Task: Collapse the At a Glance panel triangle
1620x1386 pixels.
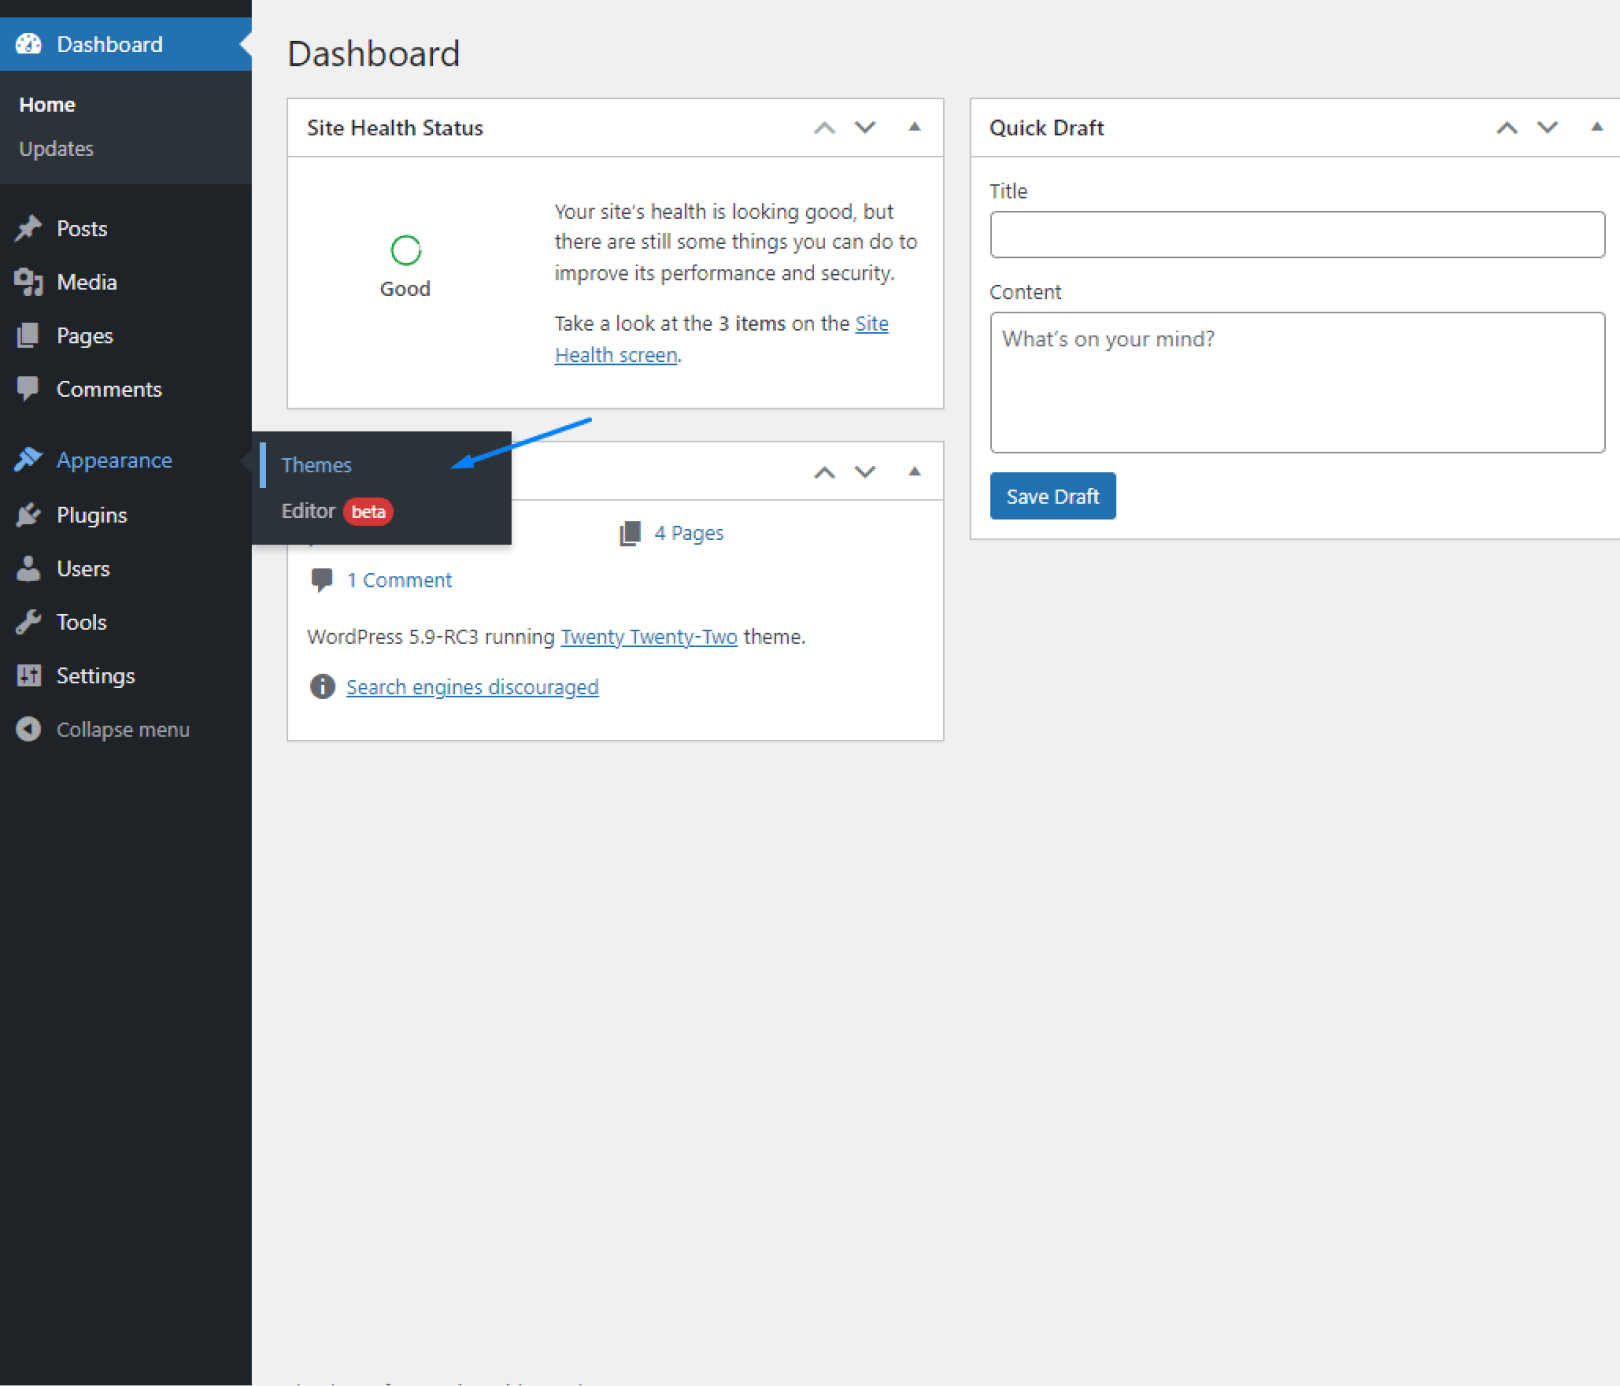Action: click(914, 471)
